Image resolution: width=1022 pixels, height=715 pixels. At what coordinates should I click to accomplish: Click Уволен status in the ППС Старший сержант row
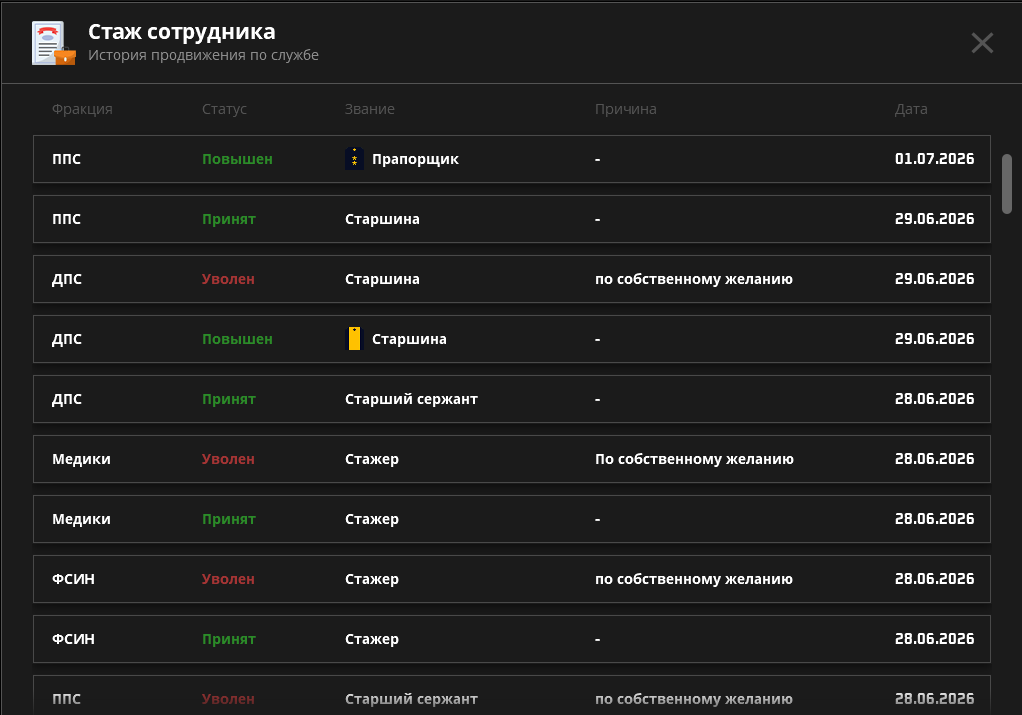(x=228, y=699)
